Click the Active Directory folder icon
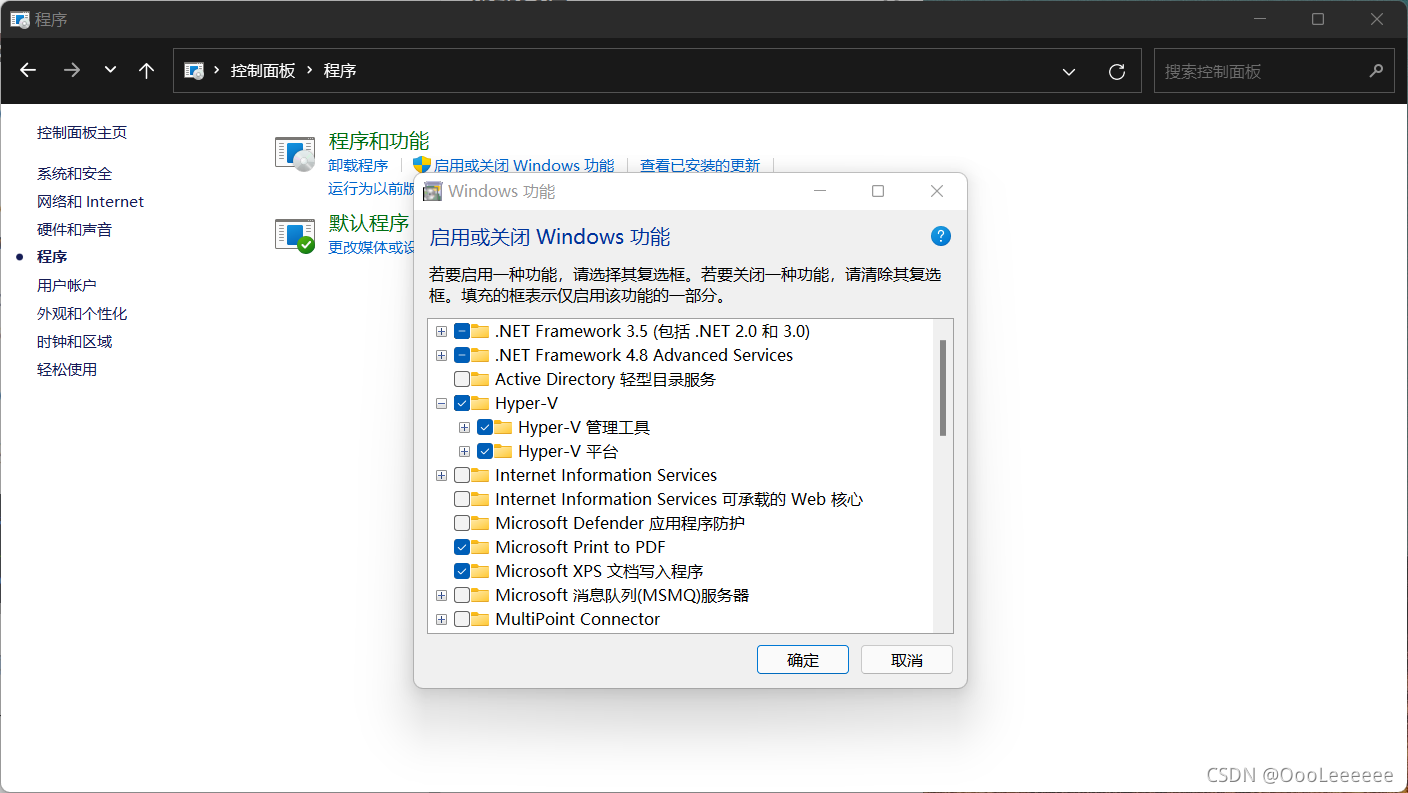 click(481, 379)
